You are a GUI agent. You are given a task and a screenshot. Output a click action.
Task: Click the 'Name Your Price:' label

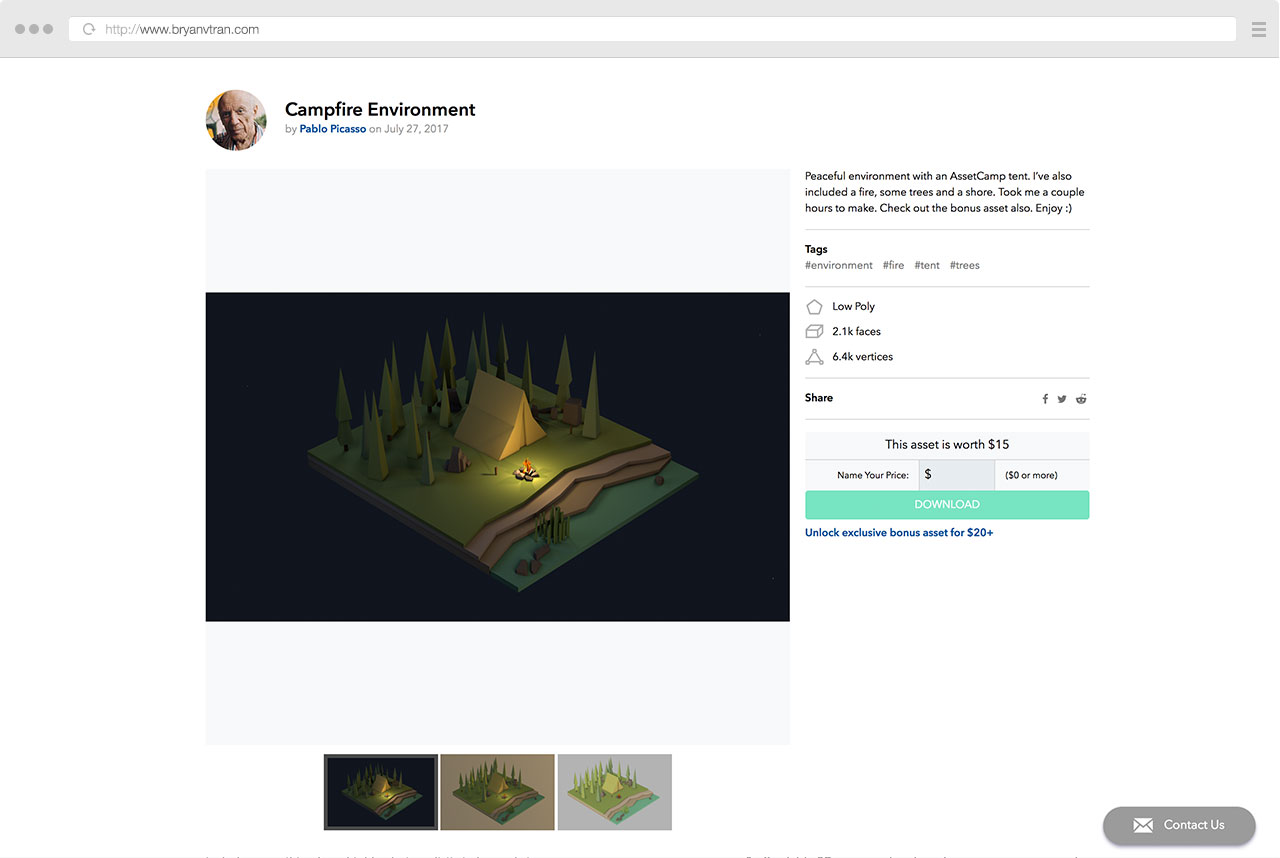873,476
